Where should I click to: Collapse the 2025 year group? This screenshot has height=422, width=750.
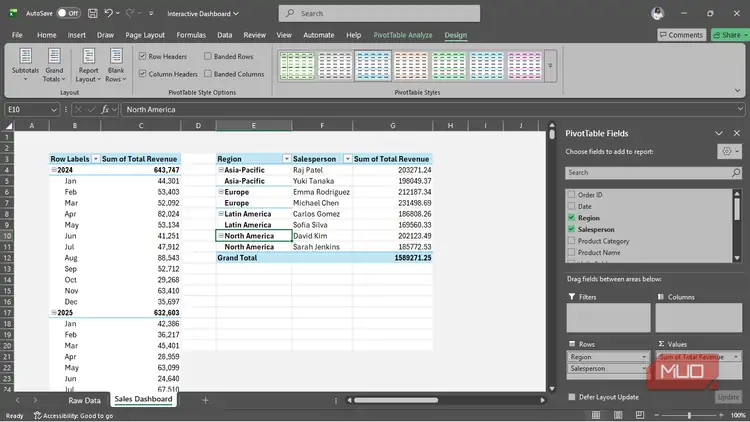click(x=54, y=312)
